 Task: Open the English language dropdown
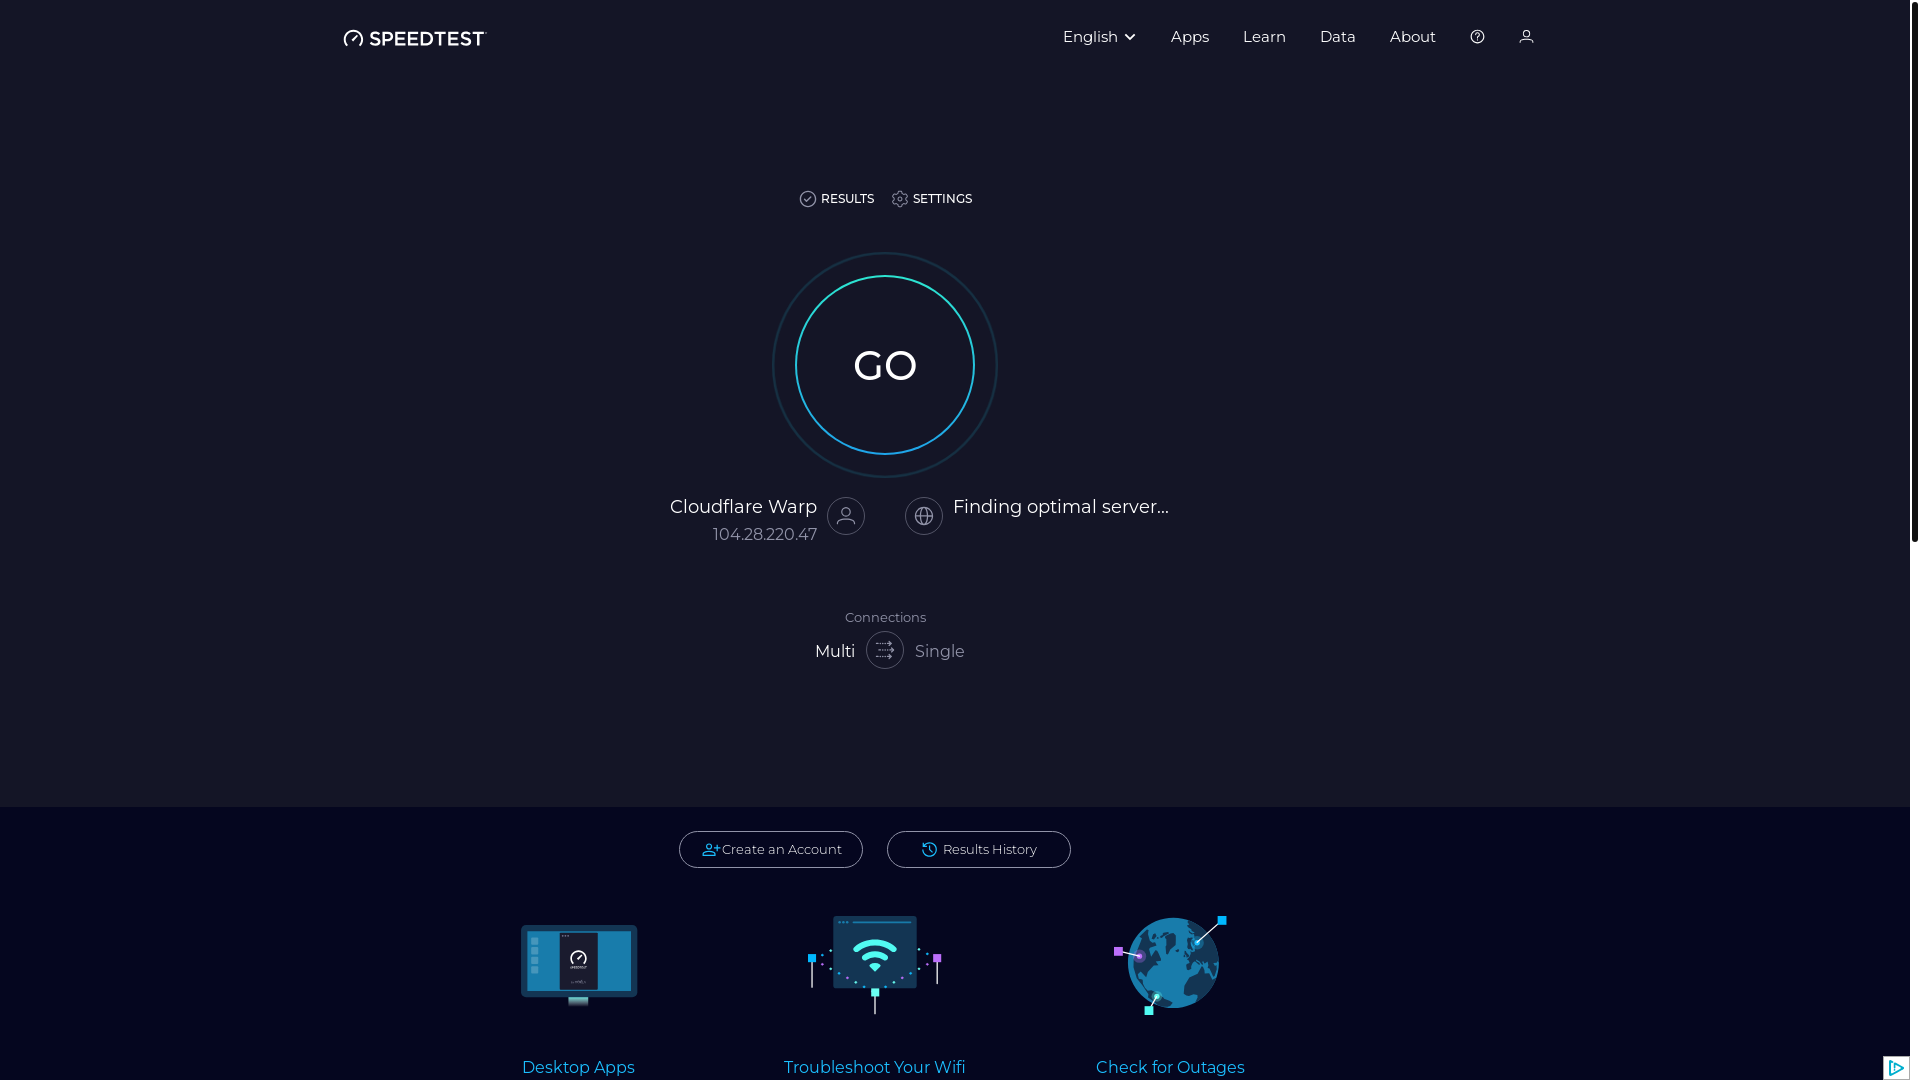click(1099, 37)
